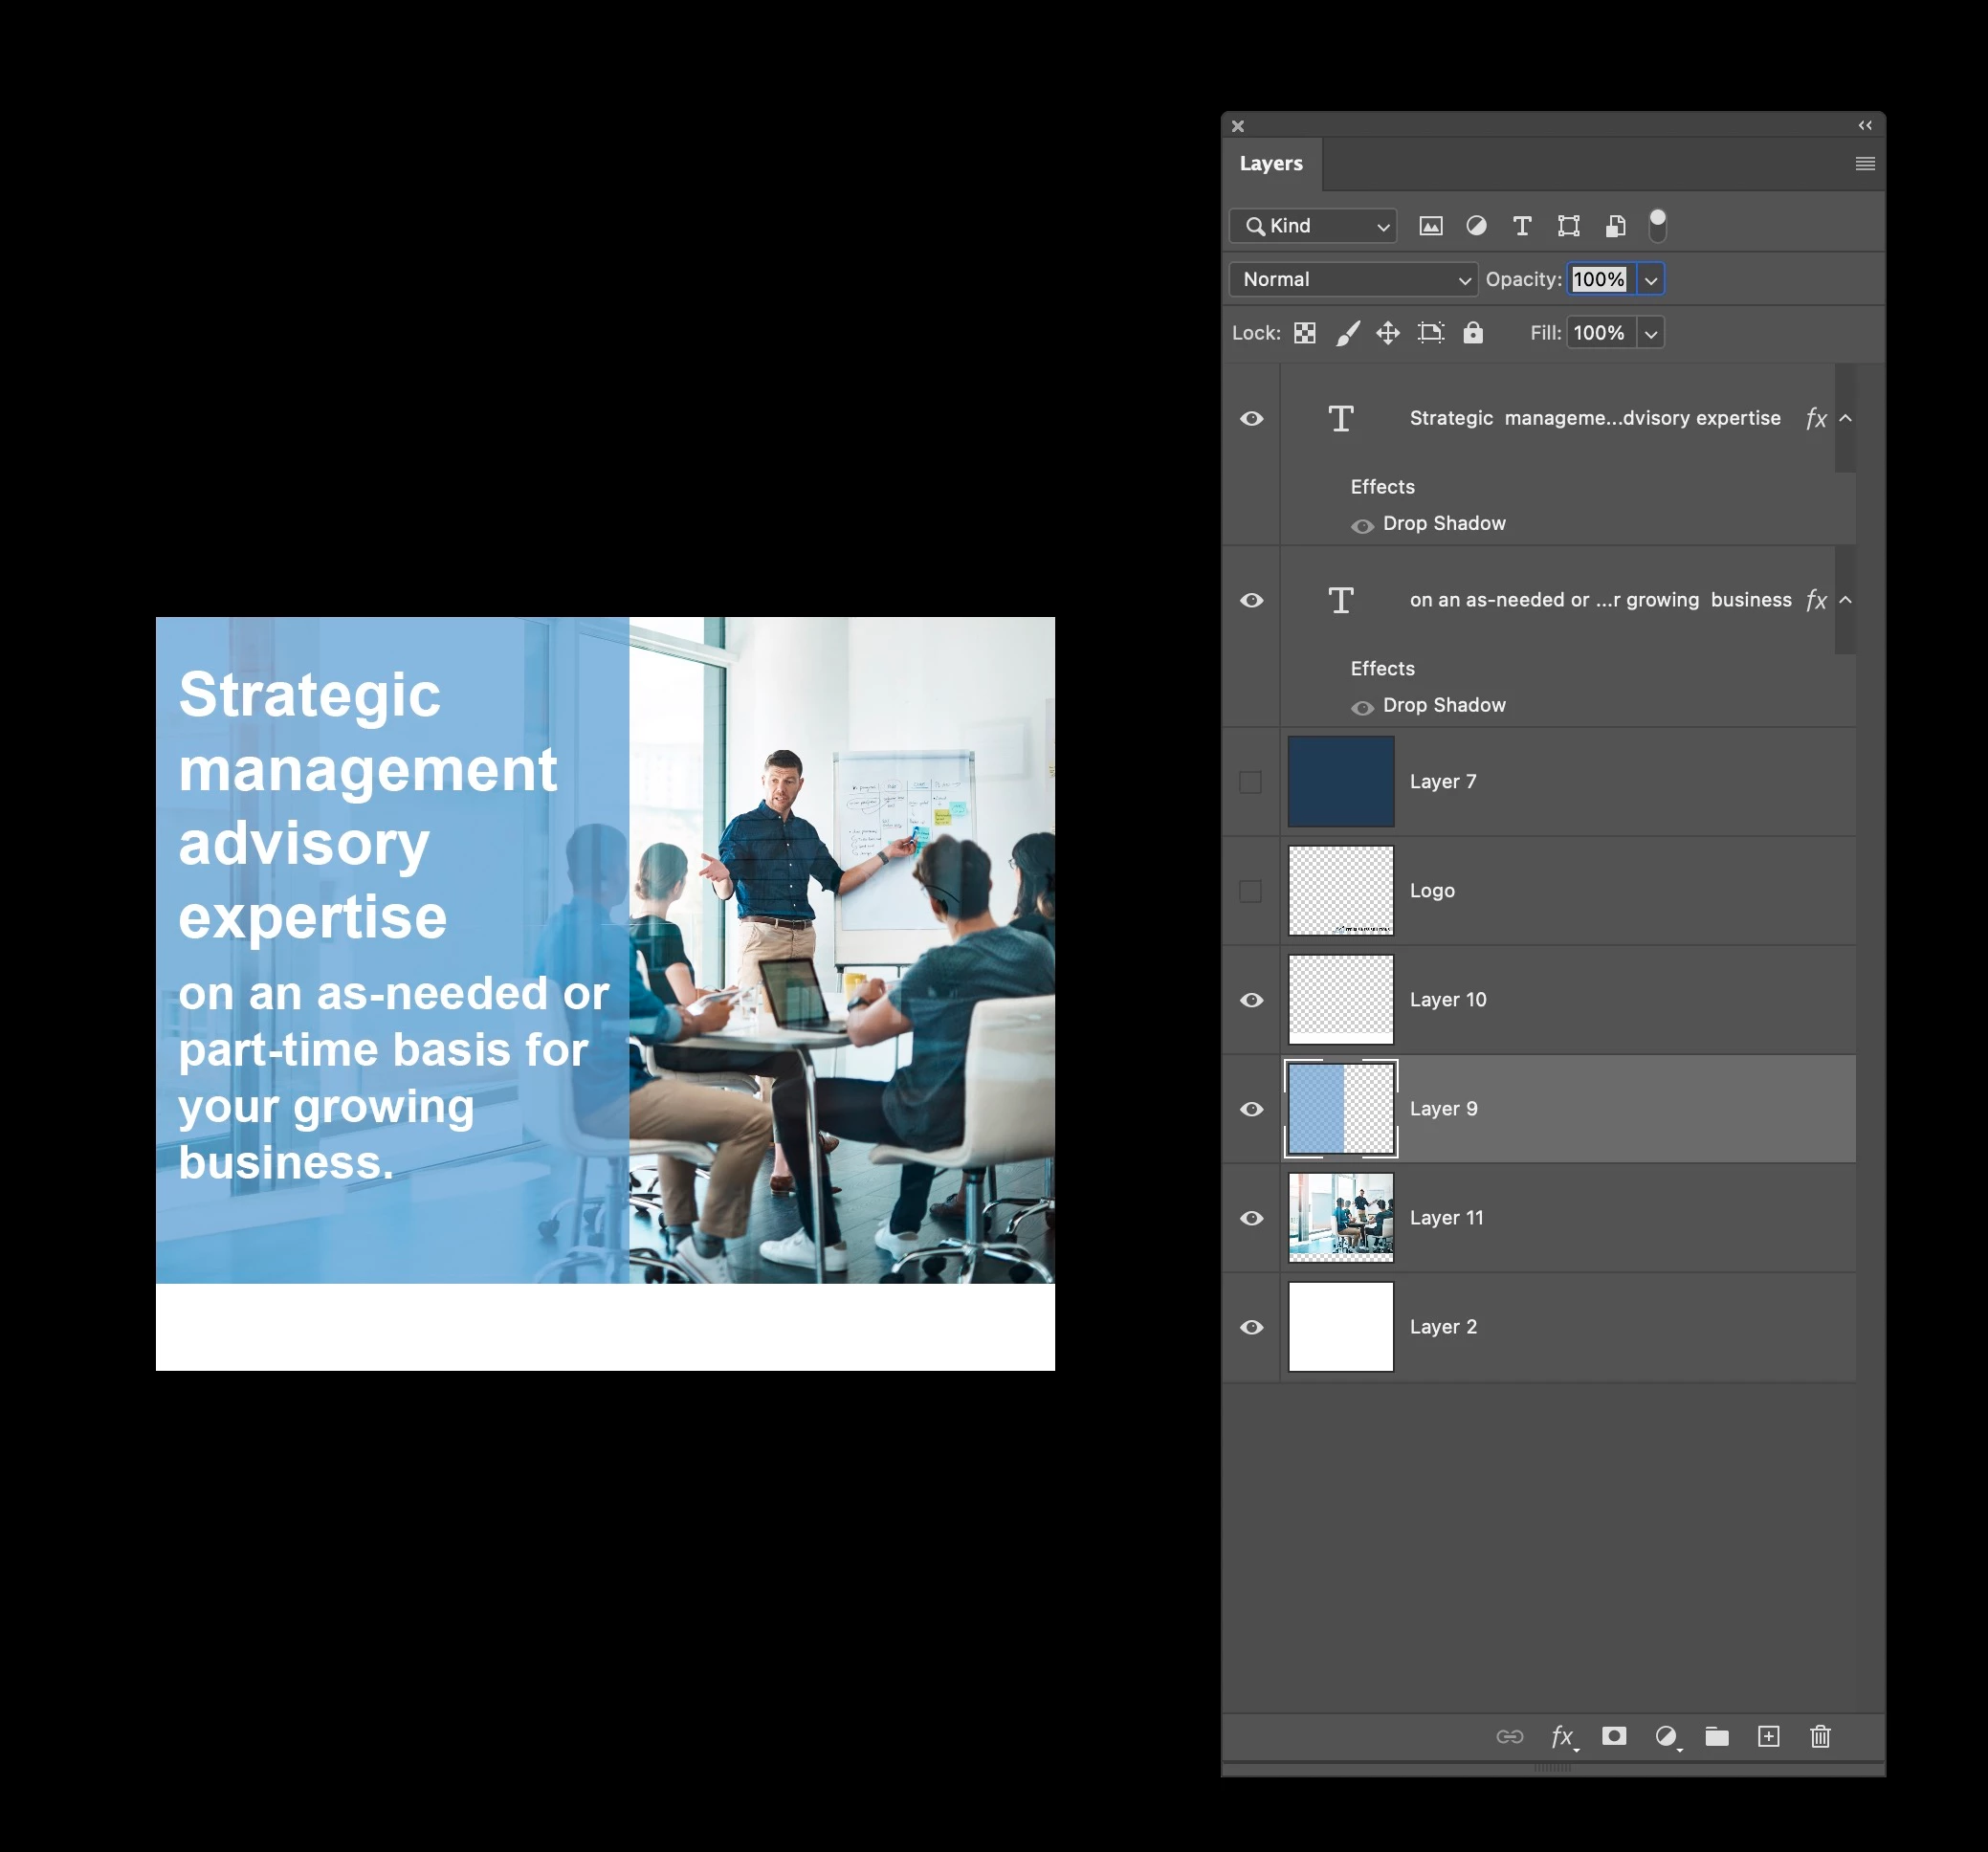The image size is (1988, 1852).
Task: Open the Normal blend mode dropdown
Action: point(1353,280)
